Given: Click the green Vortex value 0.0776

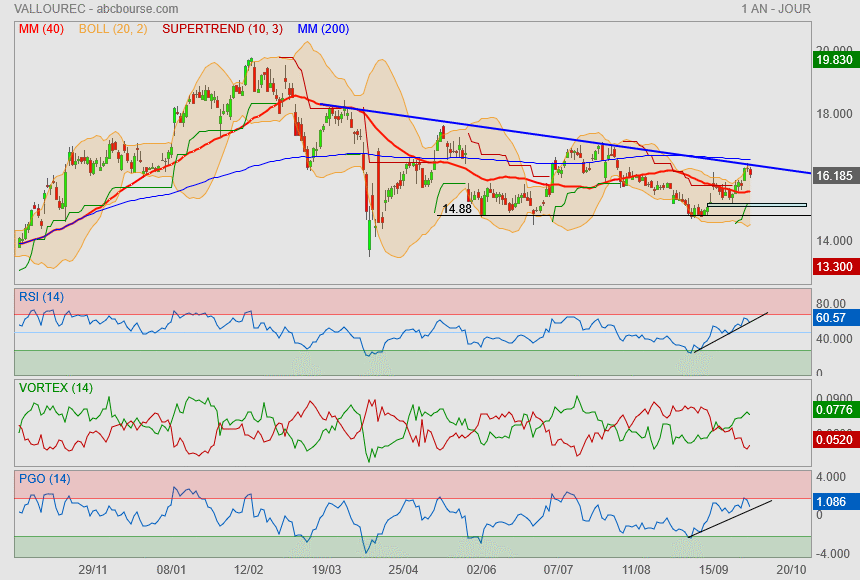Looking at the screenshot, I should coord(833,410).
